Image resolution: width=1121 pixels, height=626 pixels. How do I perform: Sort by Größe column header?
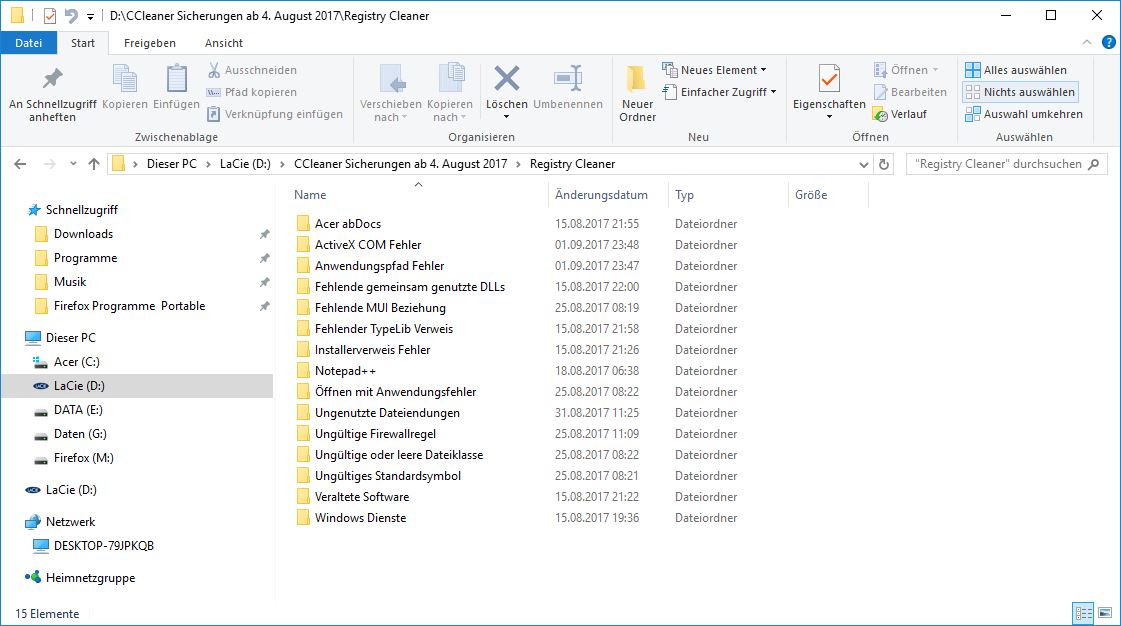(x=811, y=195)
